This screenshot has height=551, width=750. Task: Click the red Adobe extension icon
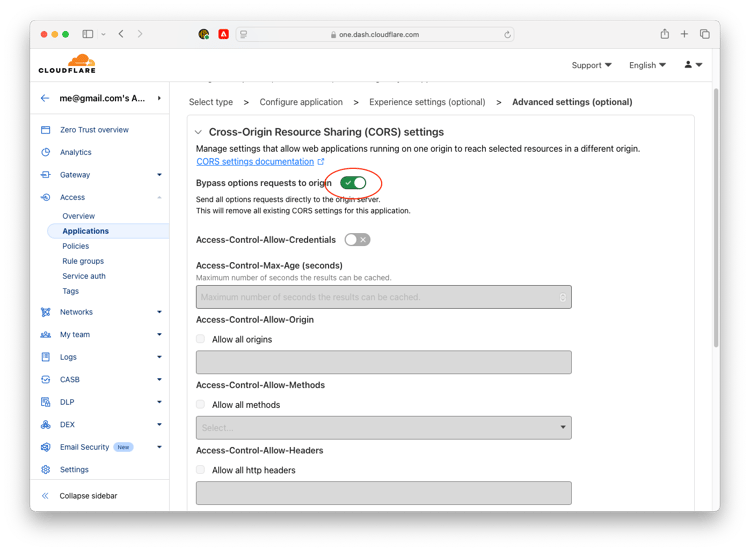coord(223,34)
